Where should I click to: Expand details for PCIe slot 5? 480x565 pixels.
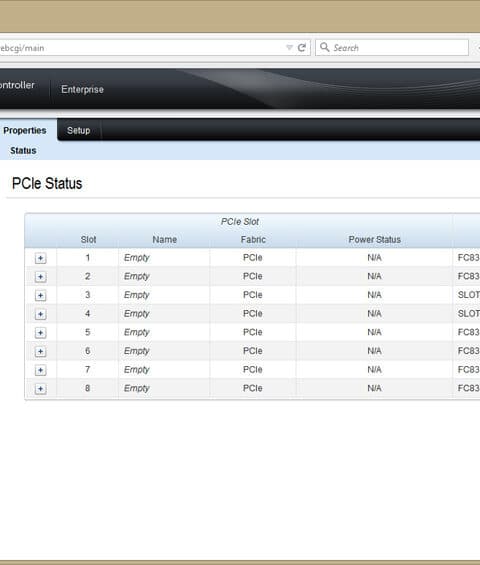[x=40, y=333]
